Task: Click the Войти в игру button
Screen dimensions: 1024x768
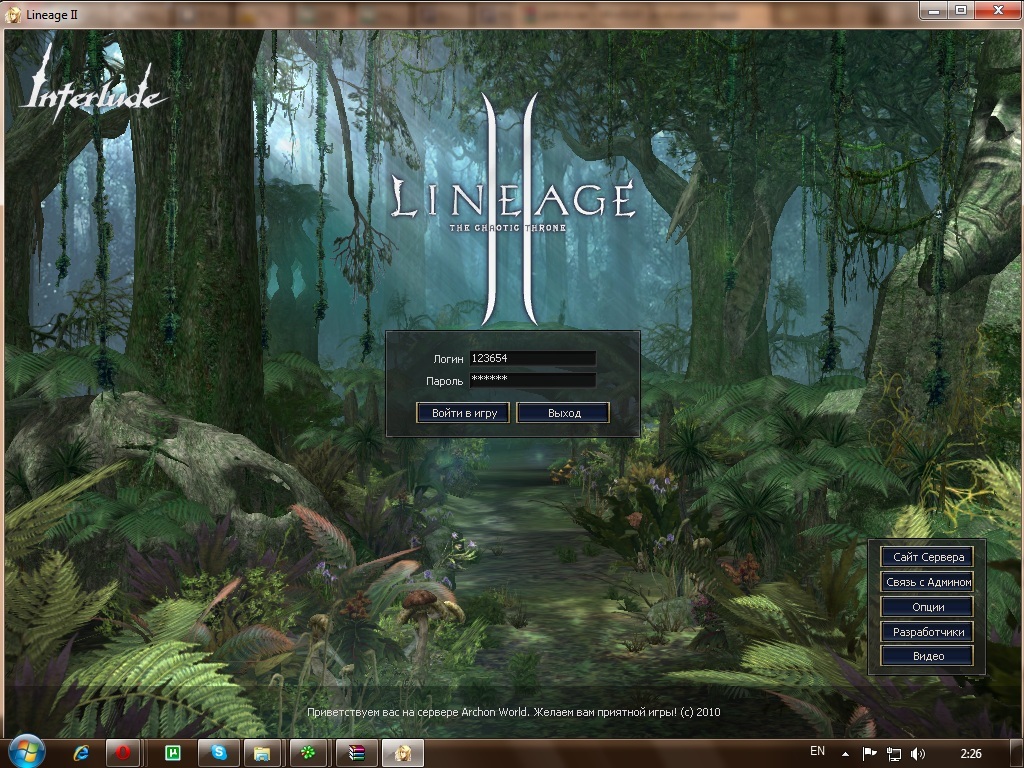Action: 463,413
